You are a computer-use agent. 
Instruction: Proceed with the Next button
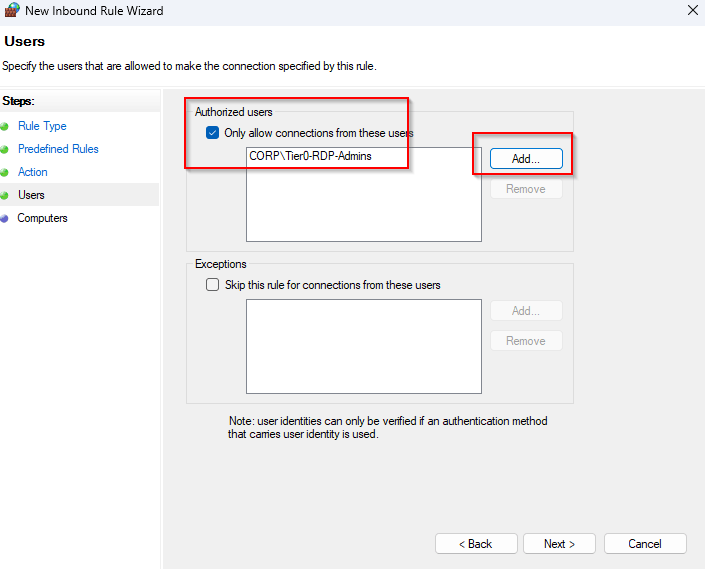coord(559,544)
